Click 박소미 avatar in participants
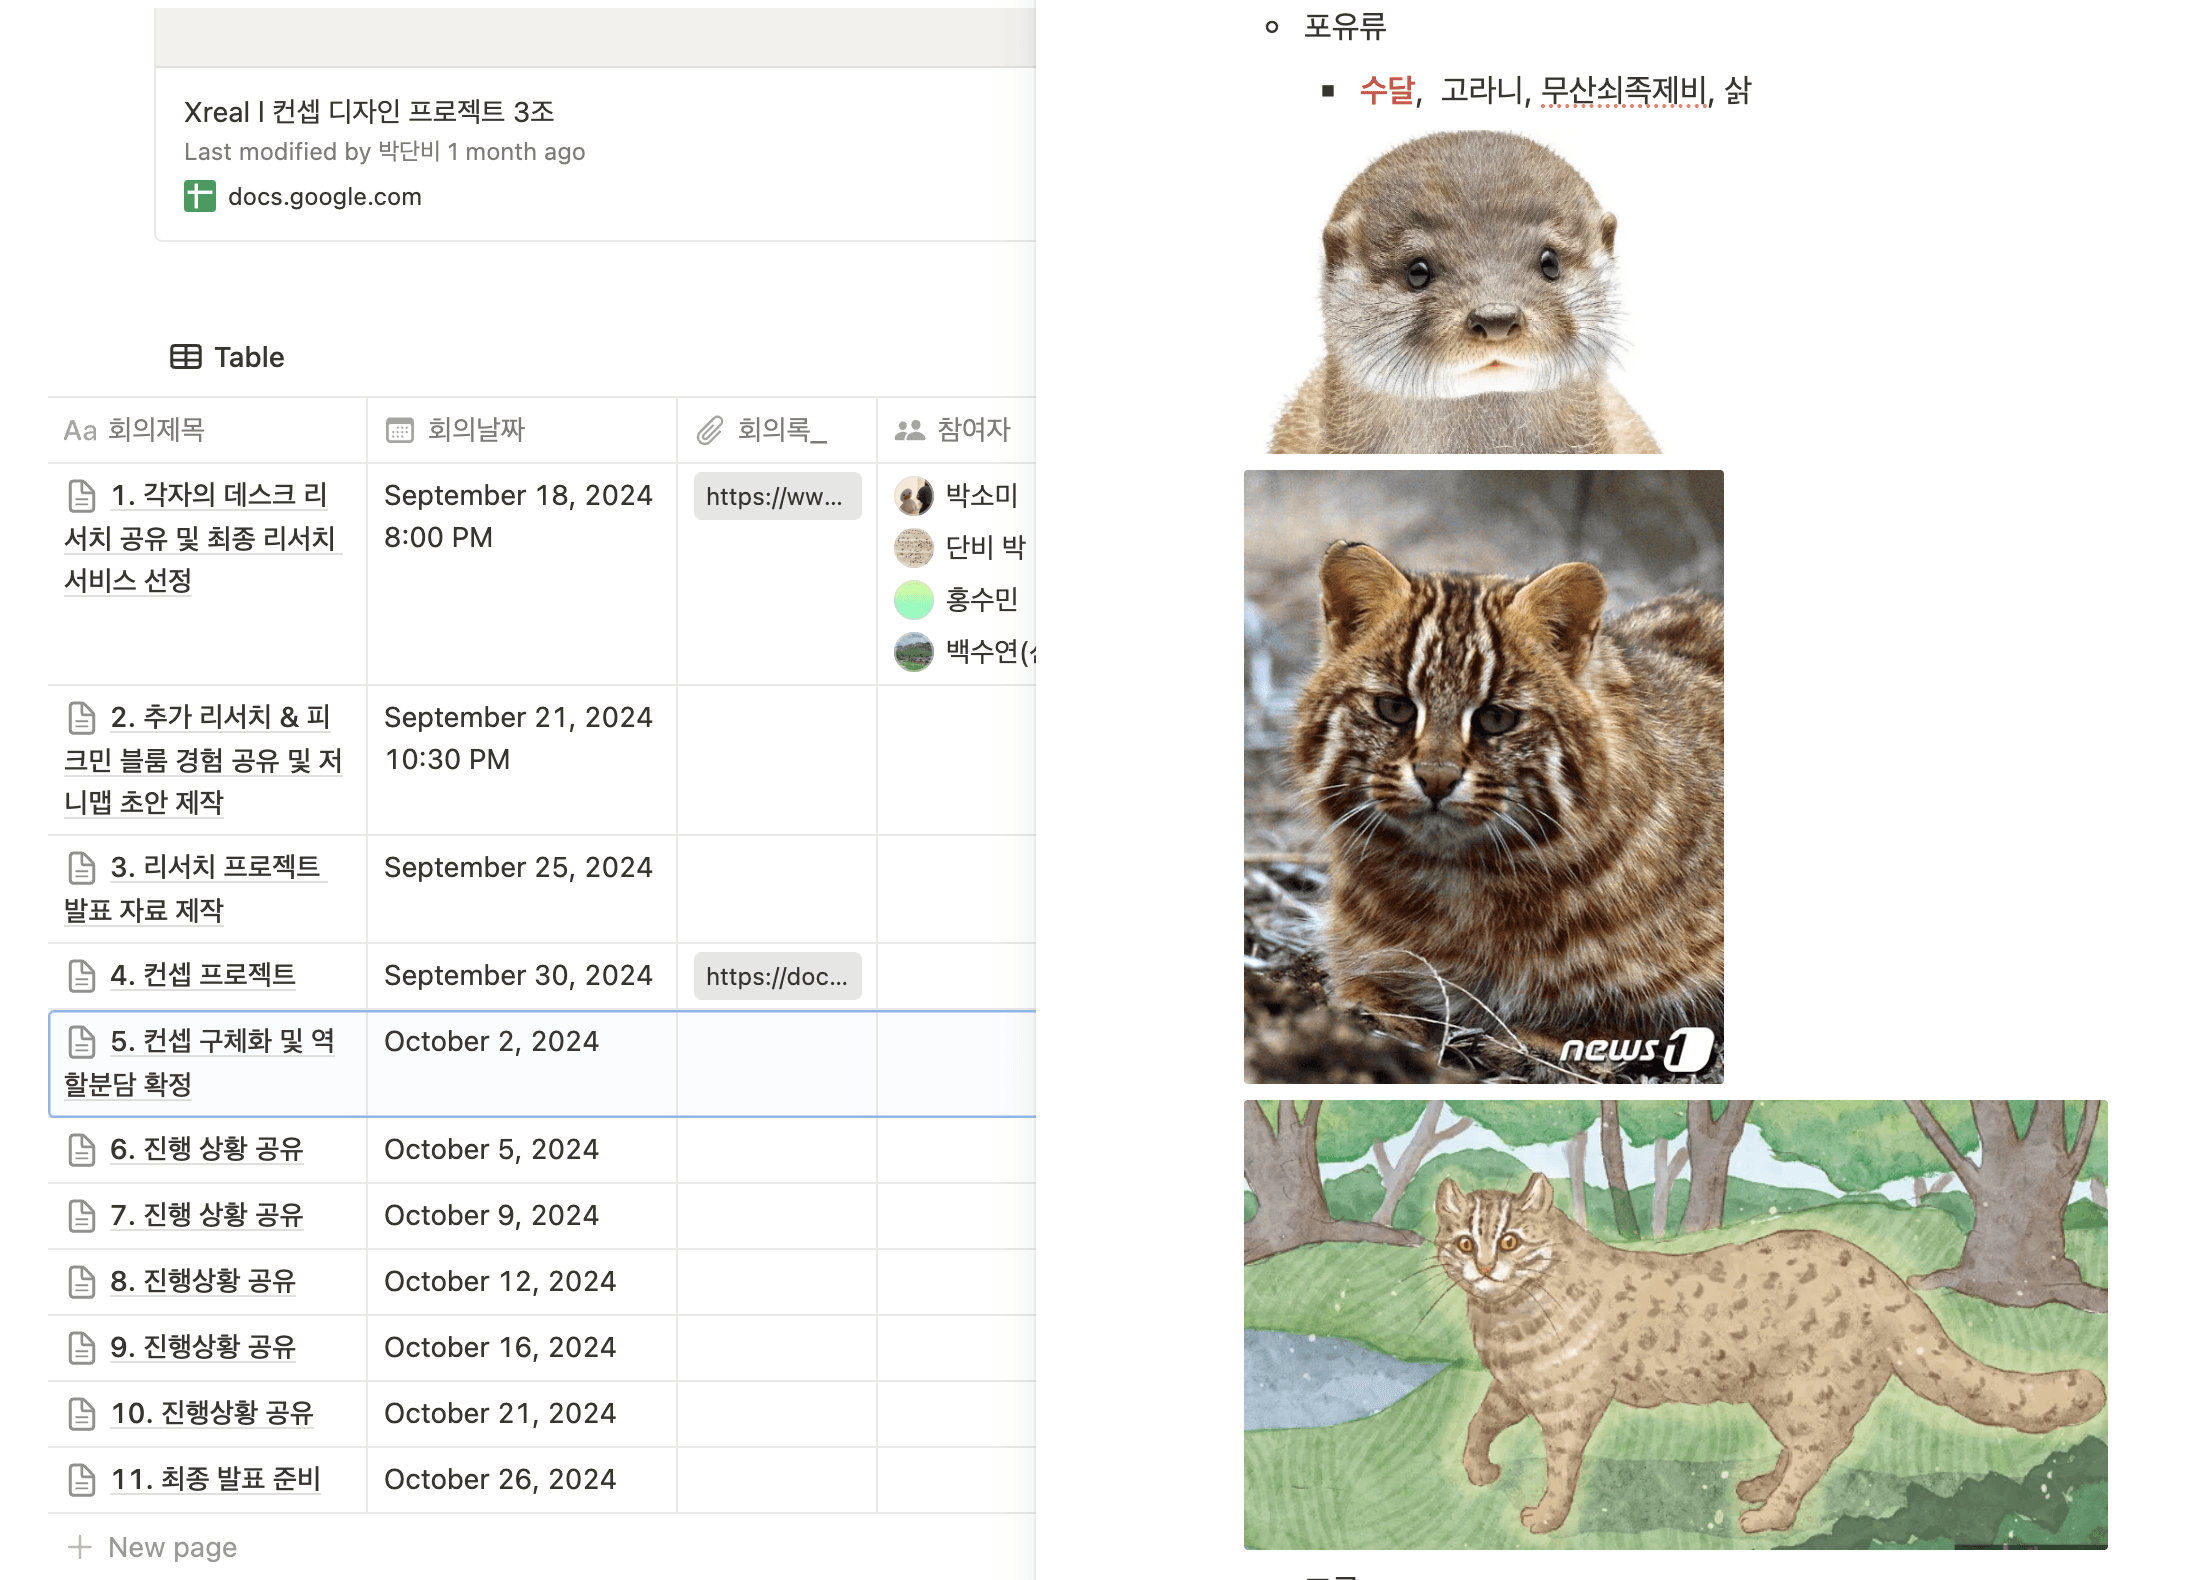2190x1580 pixels. point(913,495)
